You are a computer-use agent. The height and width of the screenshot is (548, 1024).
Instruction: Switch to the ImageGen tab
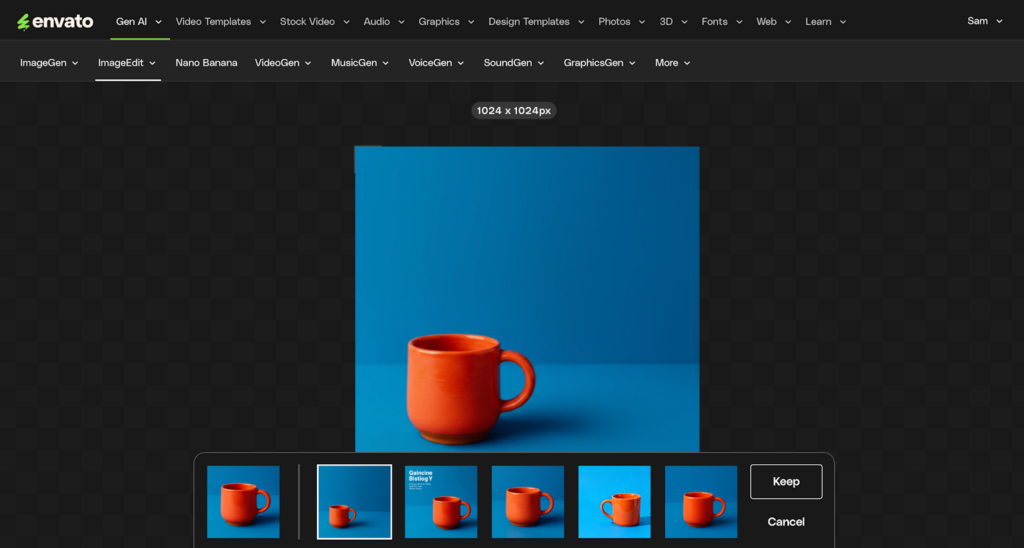[x=49, y=63]
